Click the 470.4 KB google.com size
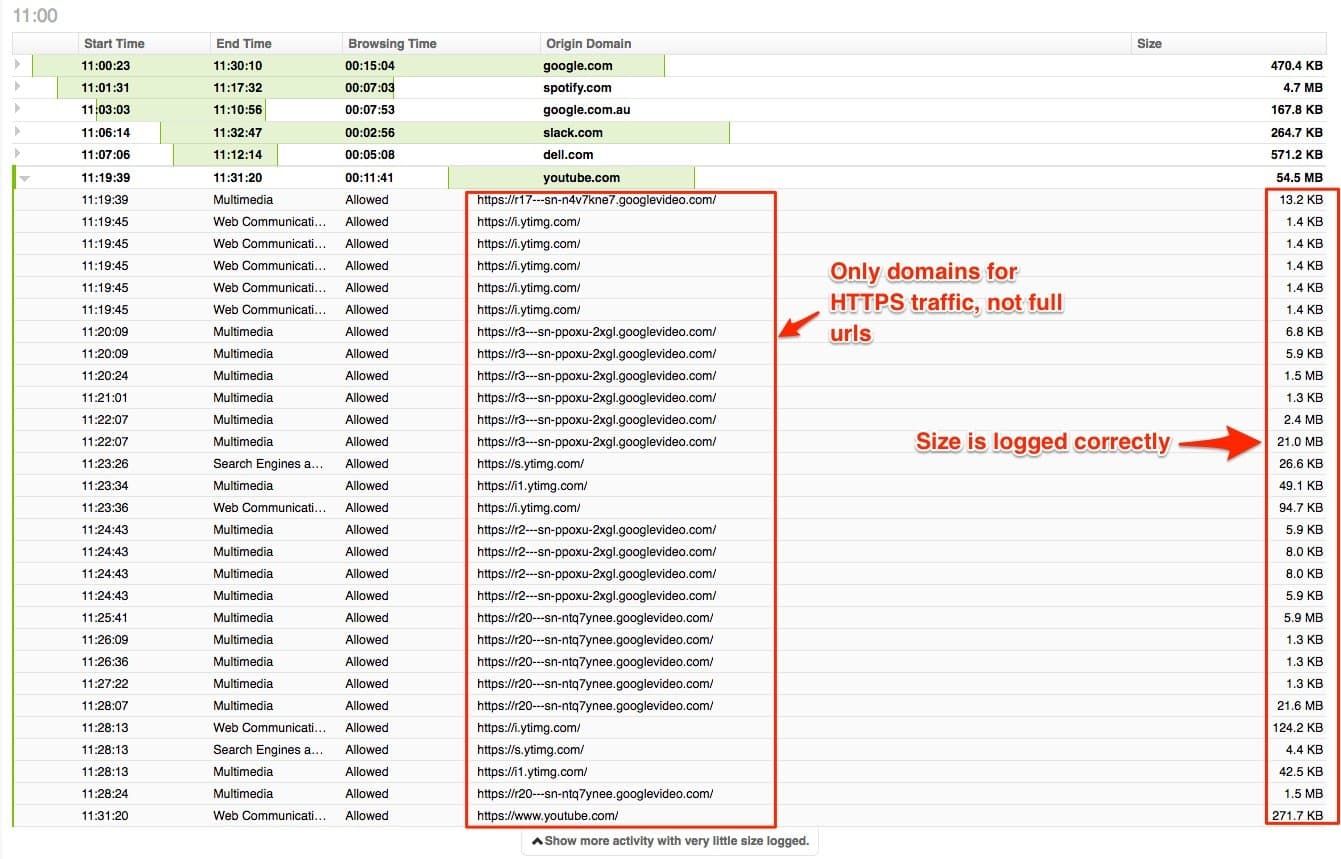The image size is (1341, 859). pyautogui.click(x=1297, y=66)
